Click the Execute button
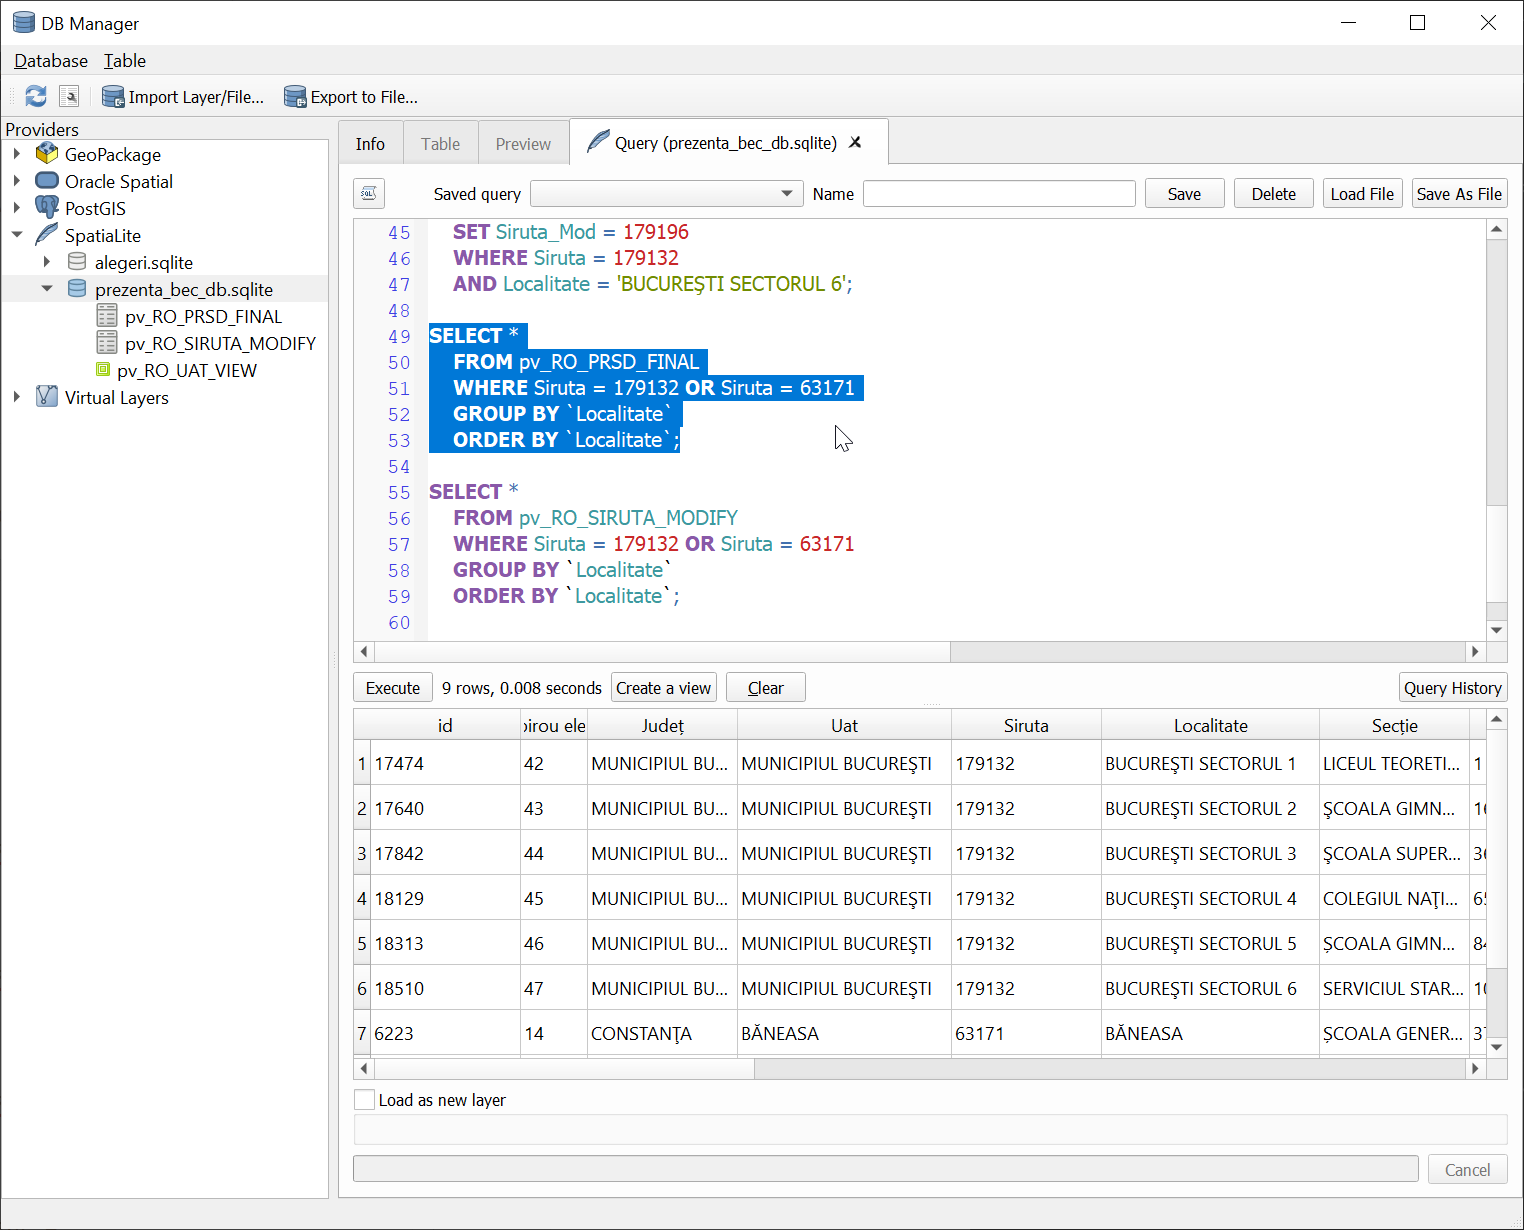Image resolution: width=1524 pixels, height=1230 pixels. 393,688
